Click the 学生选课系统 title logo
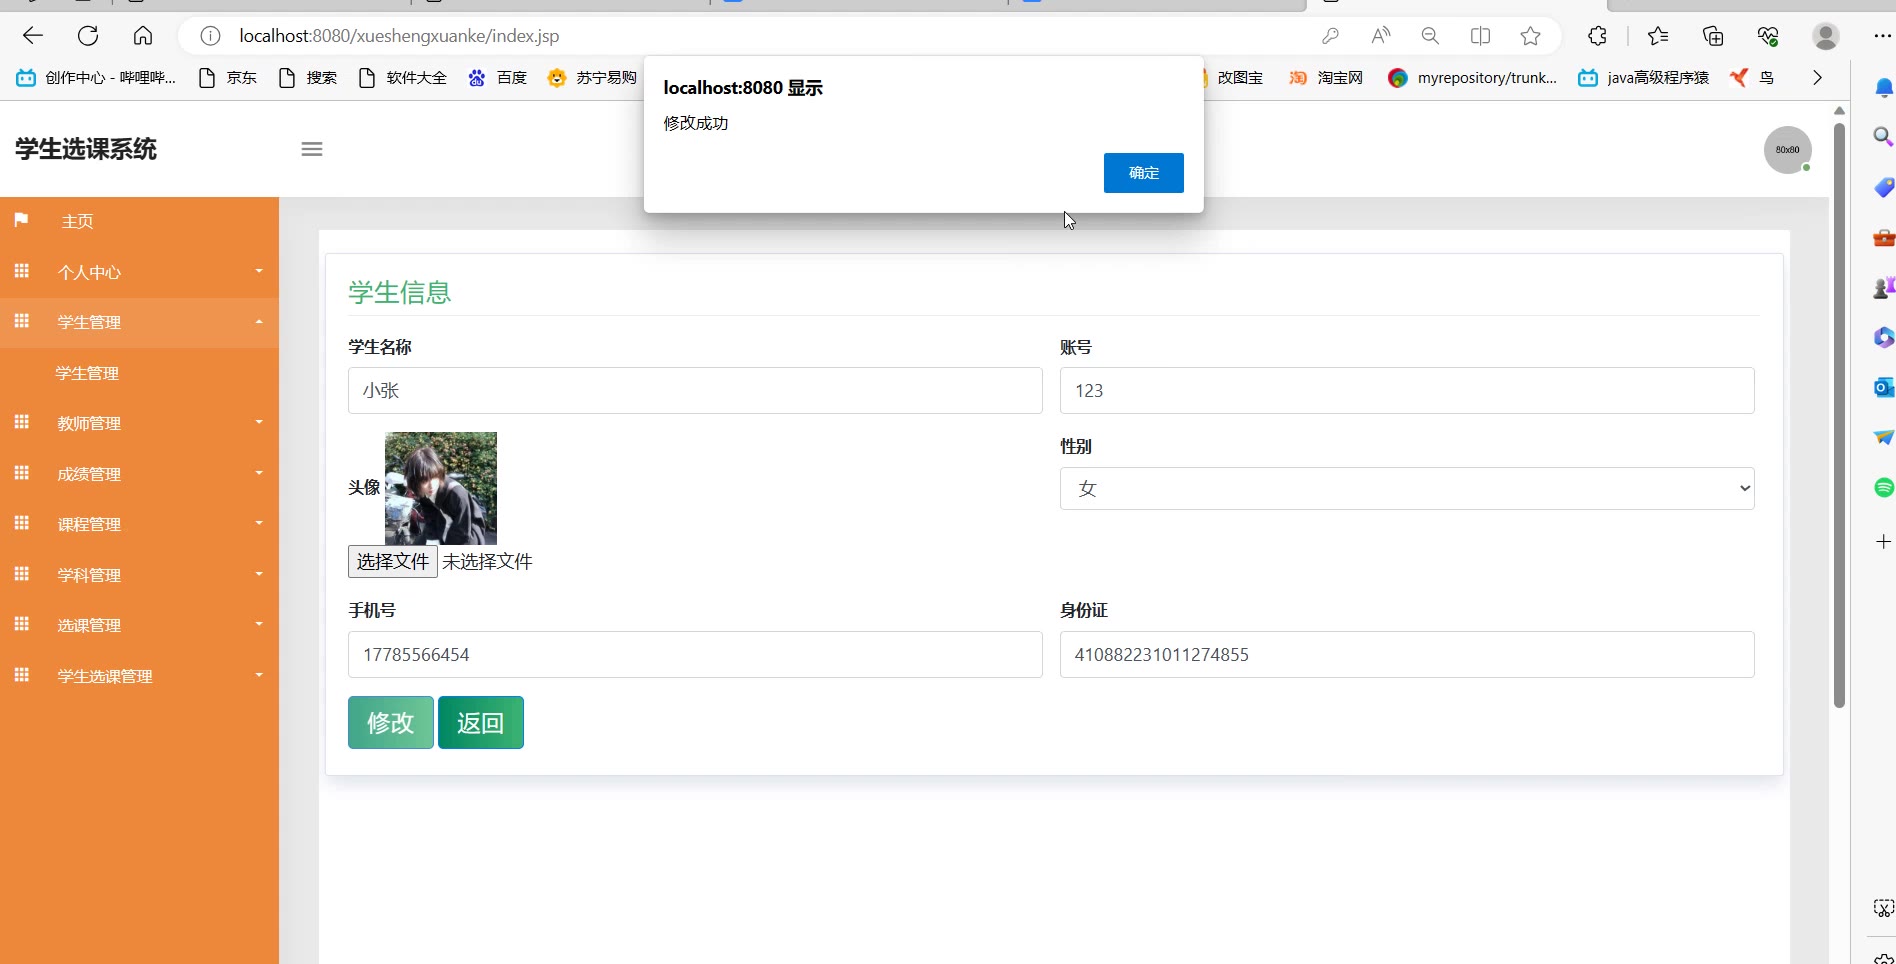The height and width of the screenshot is (964, 1896). [86, 149]
